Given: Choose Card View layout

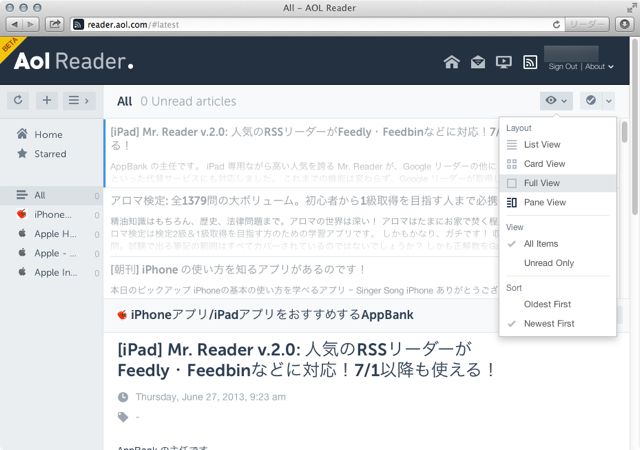Looking at the screenshot, I should (x=558, y=164).
